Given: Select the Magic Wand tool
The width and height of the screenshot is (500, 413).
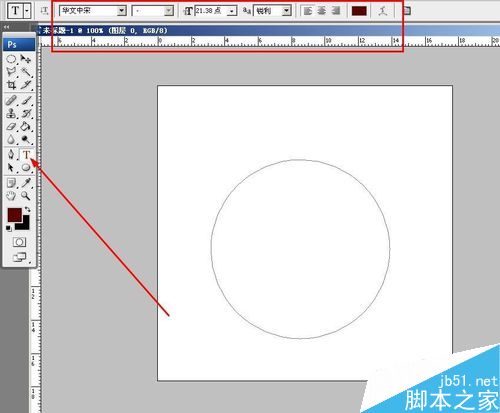Looking at the screenshot, I should point(26,72).
